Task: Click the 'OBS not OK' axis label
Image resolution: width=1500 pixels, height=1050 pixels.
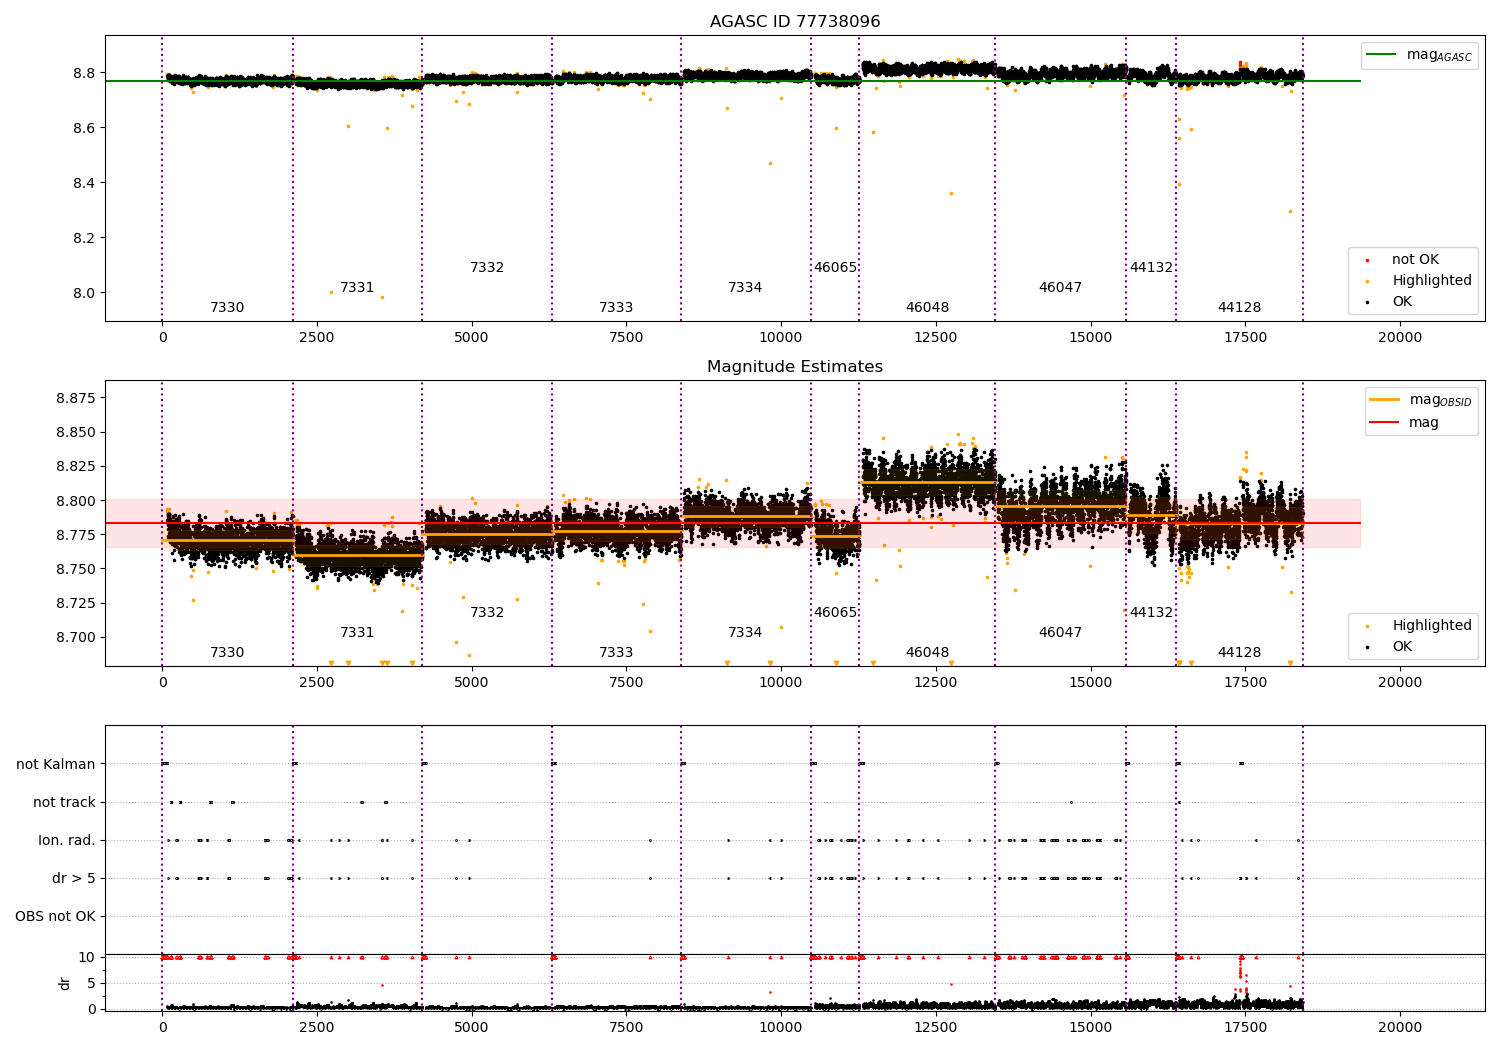Action: 56,916
